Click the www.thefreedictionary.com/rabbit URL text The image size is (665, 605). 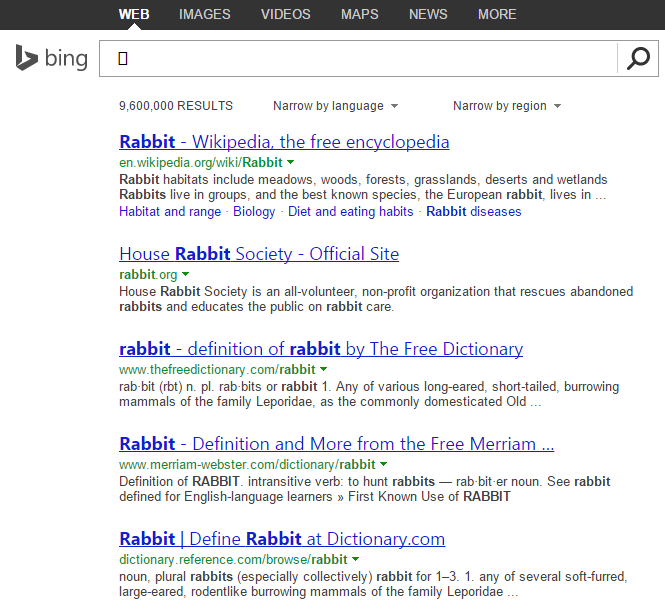click(x=217, y=369)
